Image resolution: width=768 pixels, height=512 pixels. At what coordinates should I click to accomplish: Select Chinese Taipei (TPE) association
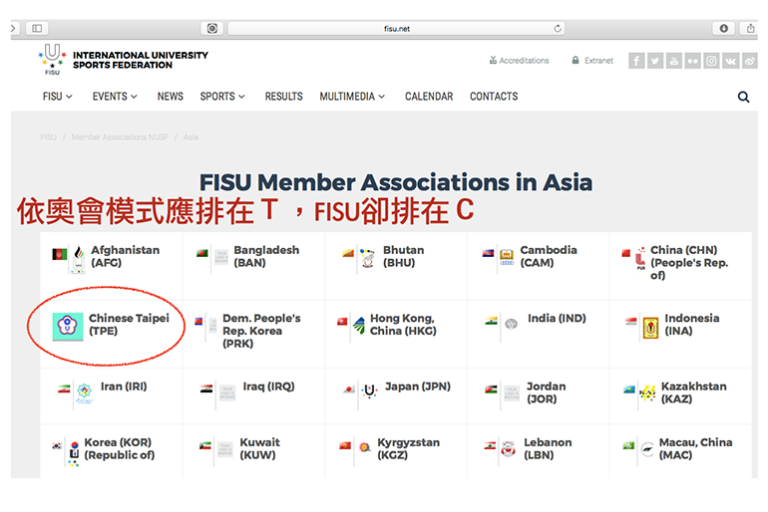coord(128,324)
